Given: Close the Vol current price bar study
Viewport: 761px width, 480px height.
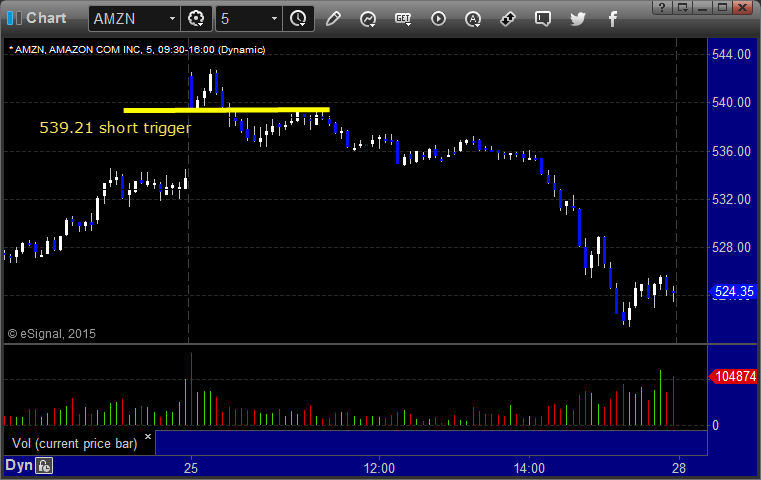Looking at the screenshot, I should point(148,436).
